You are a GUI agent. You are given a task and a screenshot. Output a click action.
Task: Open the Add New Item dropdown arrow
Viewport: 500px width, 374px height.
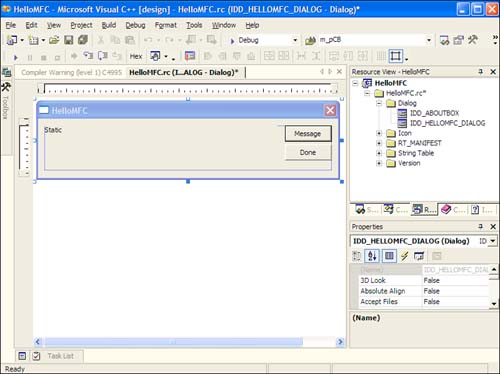[43, 40]
